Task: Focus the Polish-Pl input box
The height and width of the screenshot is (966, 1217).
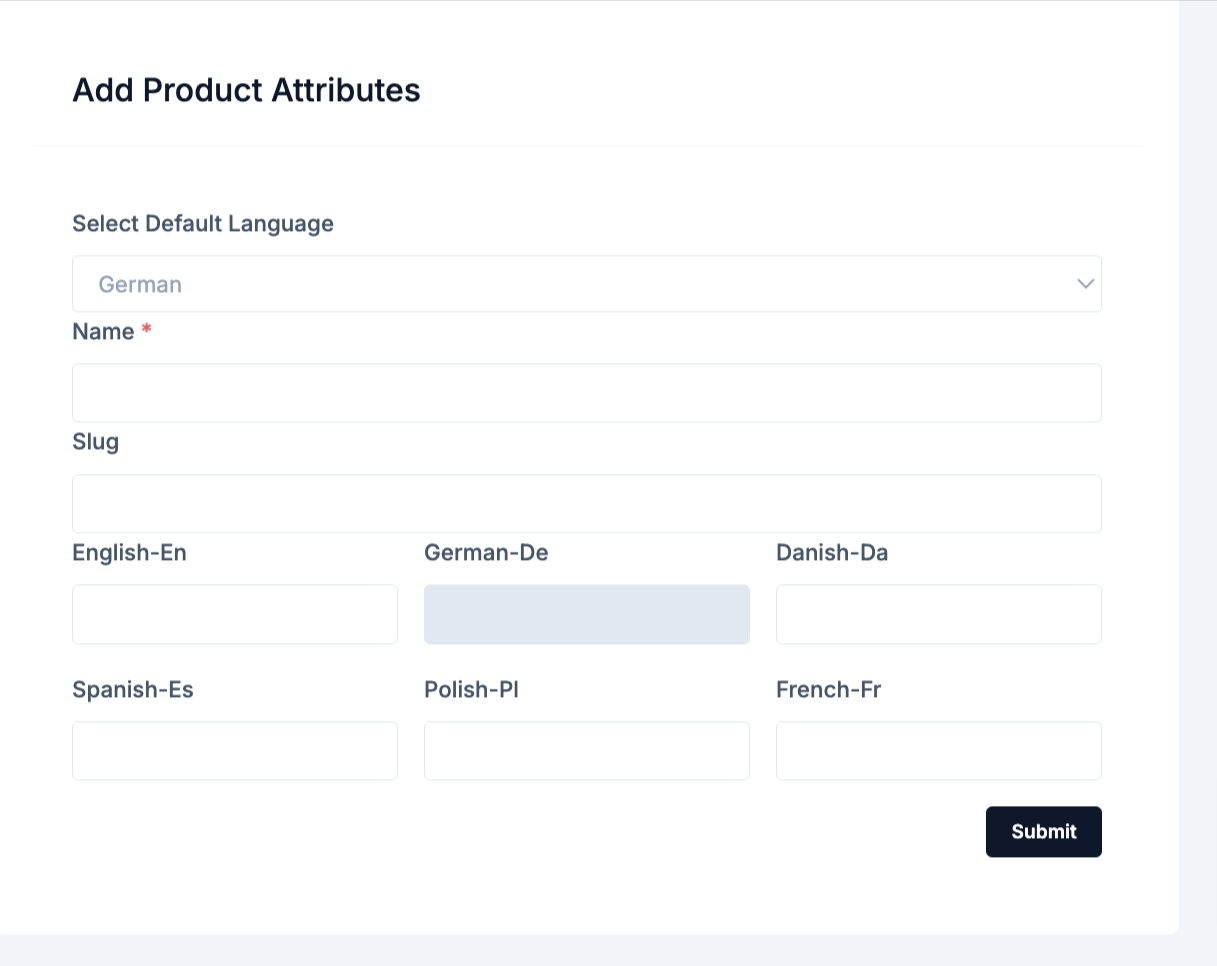Action: (x=587, y=751)
